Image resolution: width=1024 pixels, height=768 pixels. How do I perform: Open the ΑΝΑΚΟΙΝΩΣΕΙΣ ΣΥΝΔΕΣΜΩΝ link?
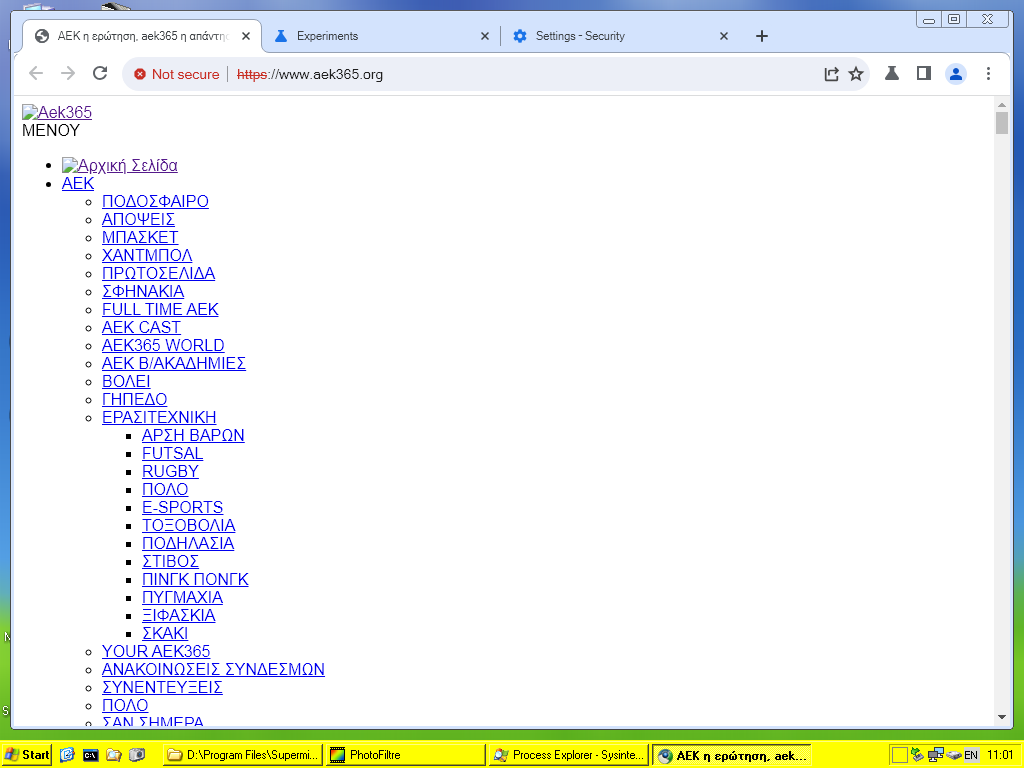point(213,669)
